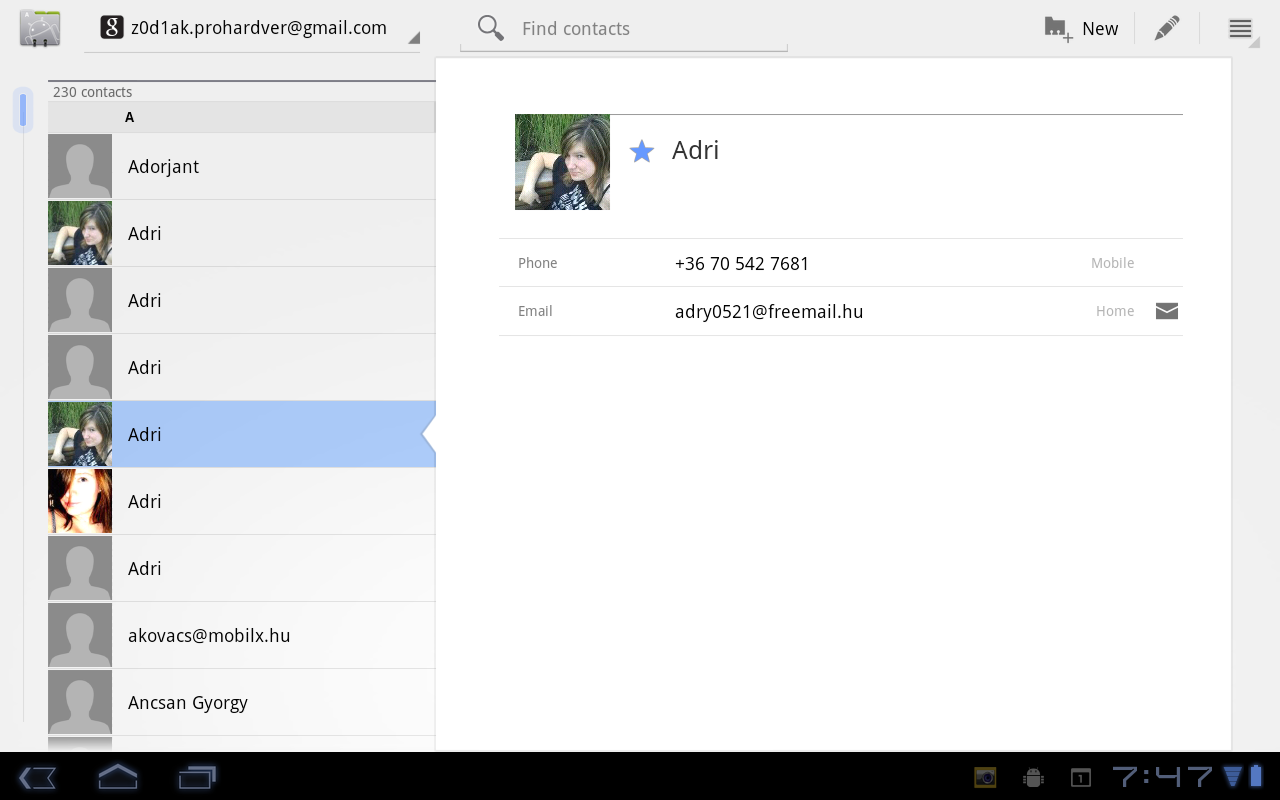This screenshot has width=1280, height=800.
Task: Tap the Contacts app icon
Action: (x=40, y=28)
